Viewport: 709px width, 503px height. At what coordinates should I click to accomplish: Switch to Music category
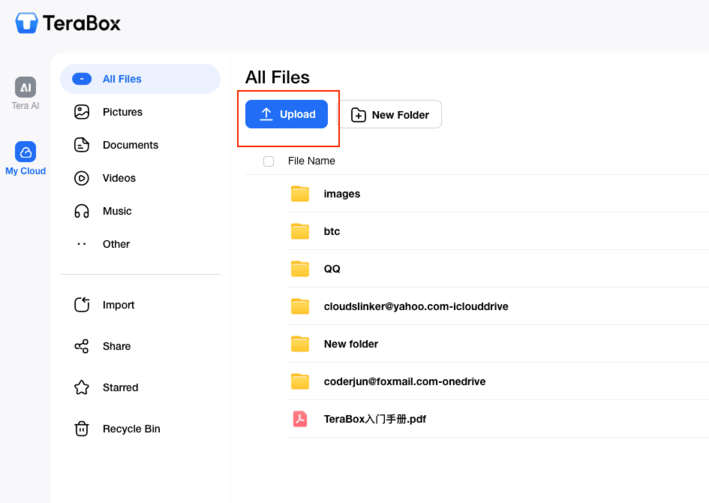(x=117, y=211)
